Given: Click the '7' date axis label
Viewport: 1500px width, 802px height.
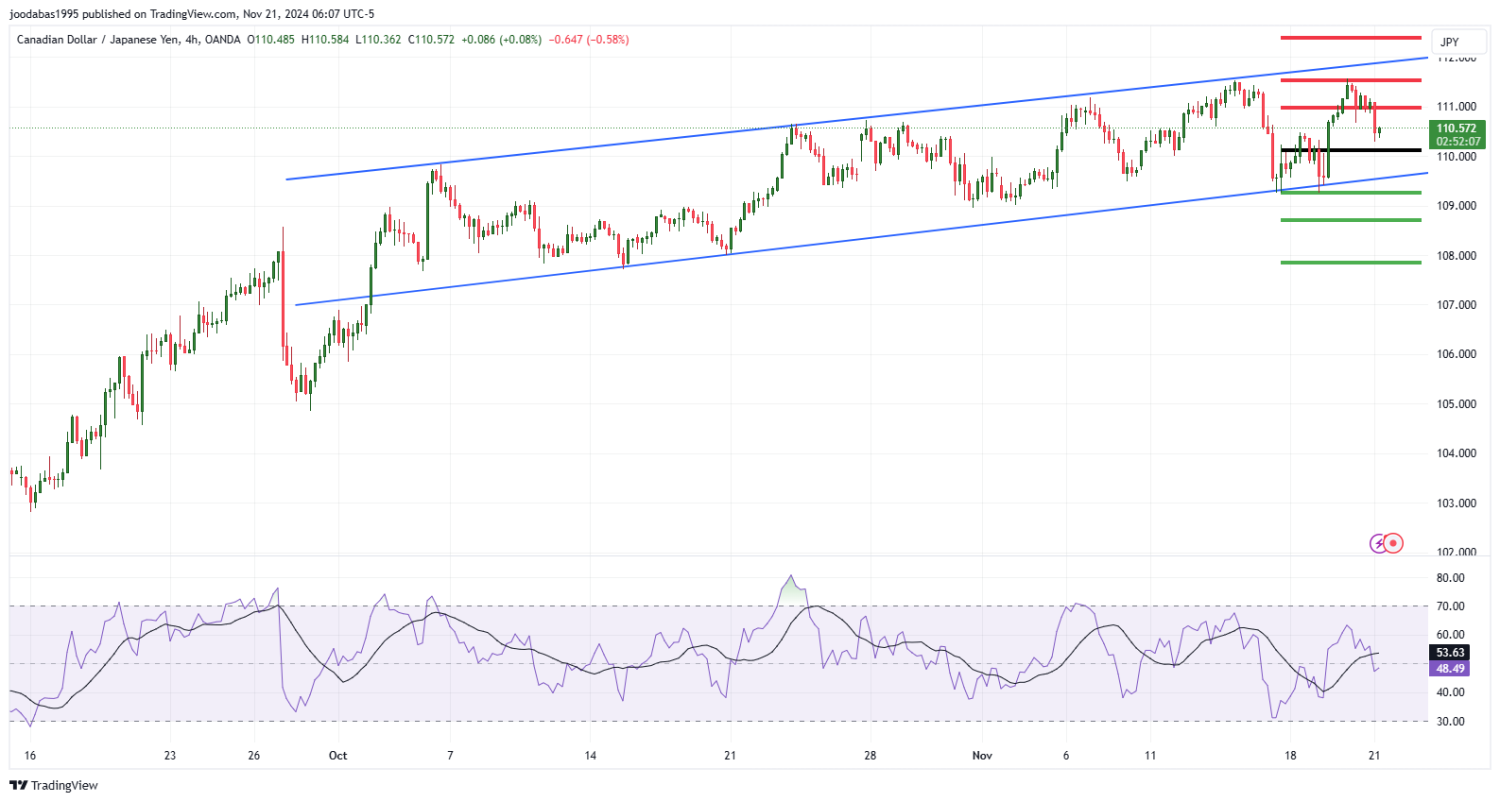Looking at the screenshot, I should click(450, 755).
